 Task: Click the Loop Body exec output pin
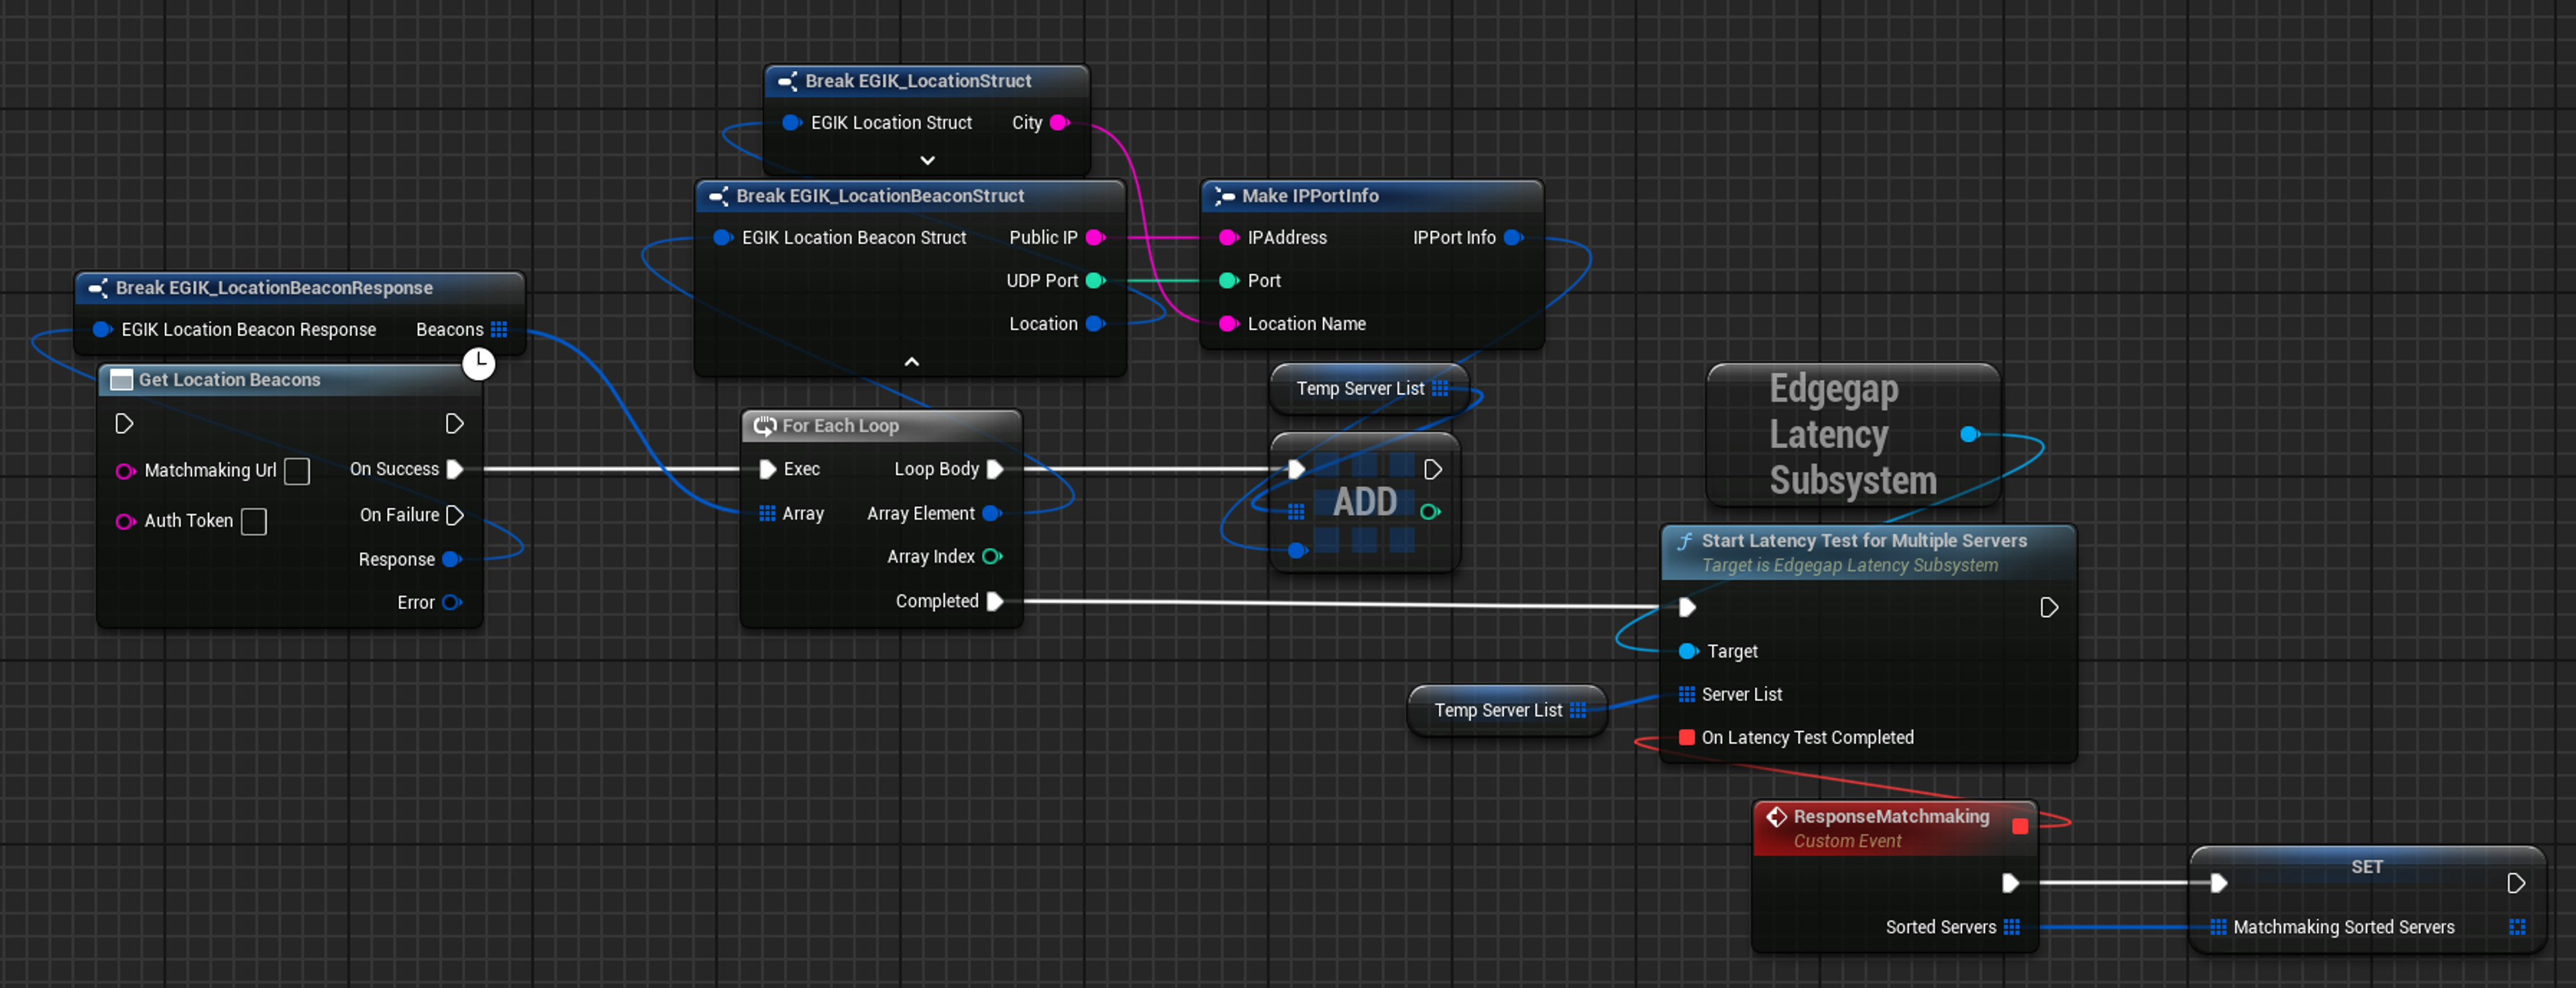[995, 469]
